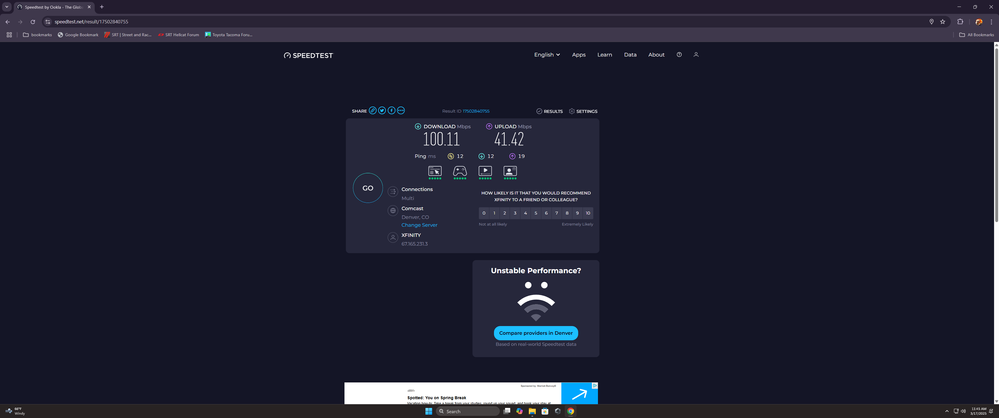The width and height of the screenshot is (999, 418).
Task: Share the result on Facebook
Action: pyautogui.click(x=391, y=111)
